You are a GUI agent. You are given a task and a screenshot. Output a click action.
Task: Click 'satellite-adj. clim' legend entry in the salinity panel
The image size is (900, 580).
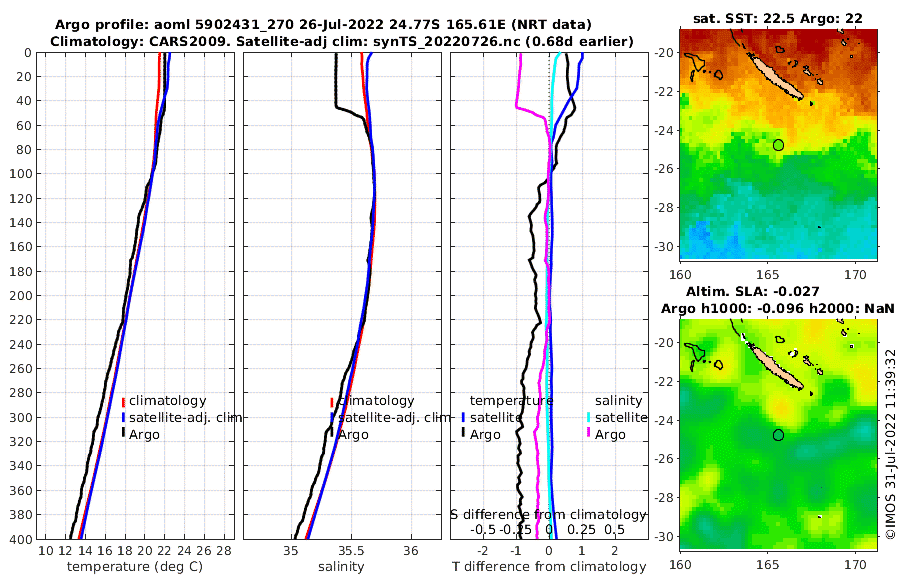[394, 417]
